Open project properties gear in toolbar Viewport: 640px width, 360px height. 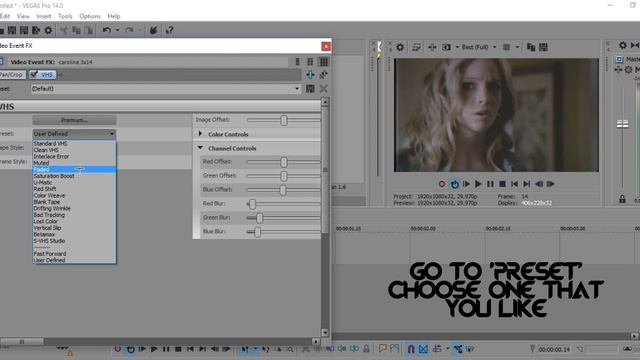click(x=48, y=30)
